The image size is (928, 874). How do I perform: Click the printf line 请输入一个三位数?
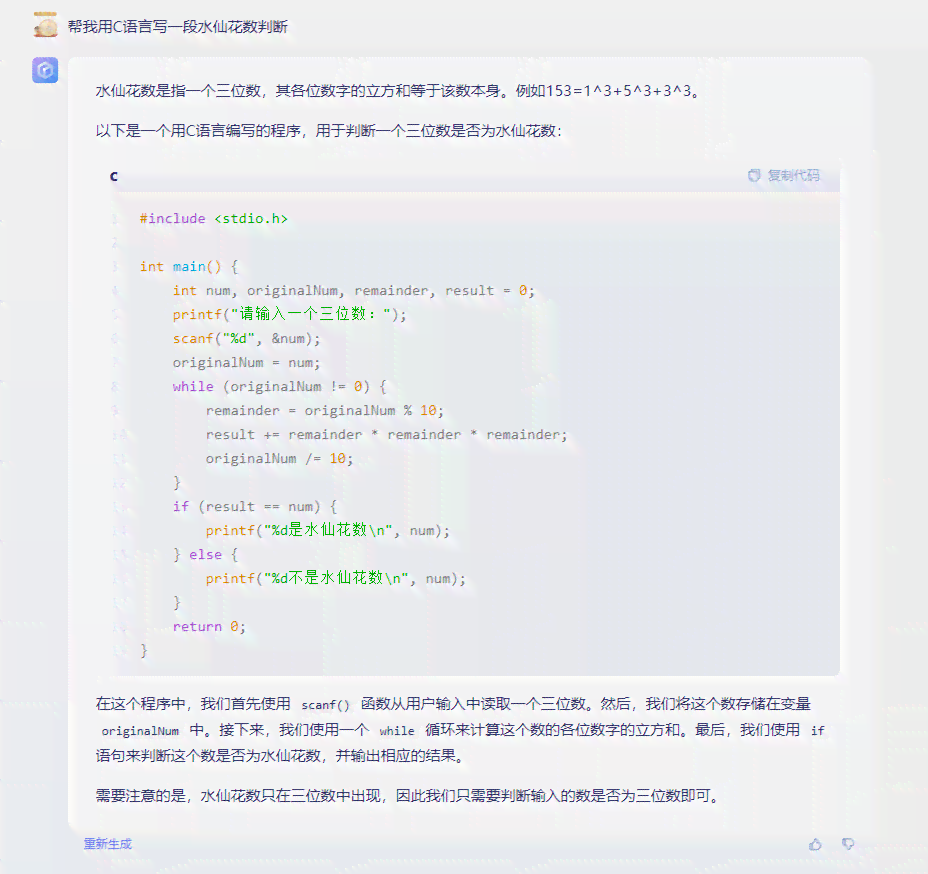[x=289, y=314]
